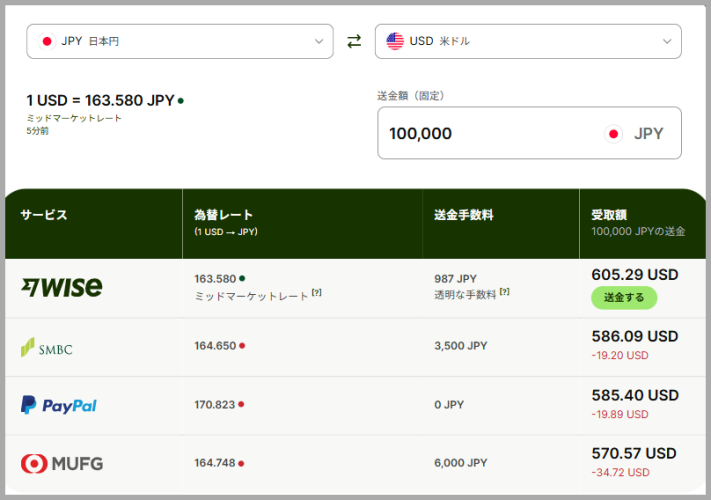Click the SMBC fee 3,500 JPY
The height and width of the screenshot is (500, 711).
click(x=461, y=346)
